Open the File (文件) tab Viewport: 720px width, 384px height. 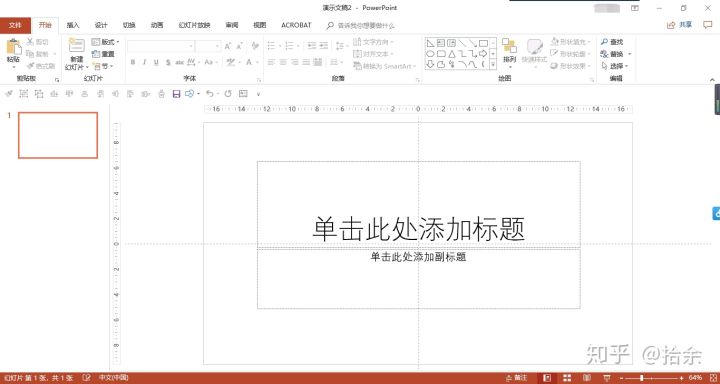(x=15, y=25)
